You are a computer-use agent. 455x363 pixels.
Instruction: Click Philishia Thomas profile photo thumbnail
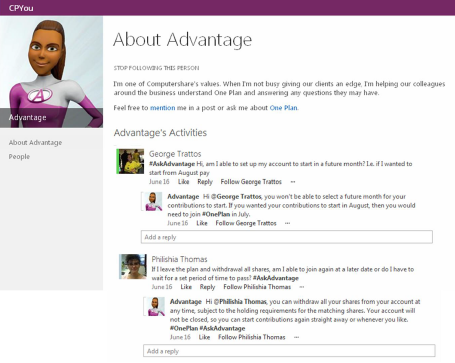pos(133,266)
